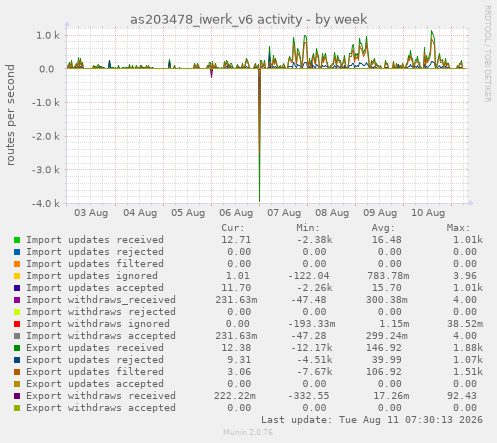Click the Export updates filtered max value 1.51k
The width and height of the screenshot is (497, 443).
tap(468, 372)
